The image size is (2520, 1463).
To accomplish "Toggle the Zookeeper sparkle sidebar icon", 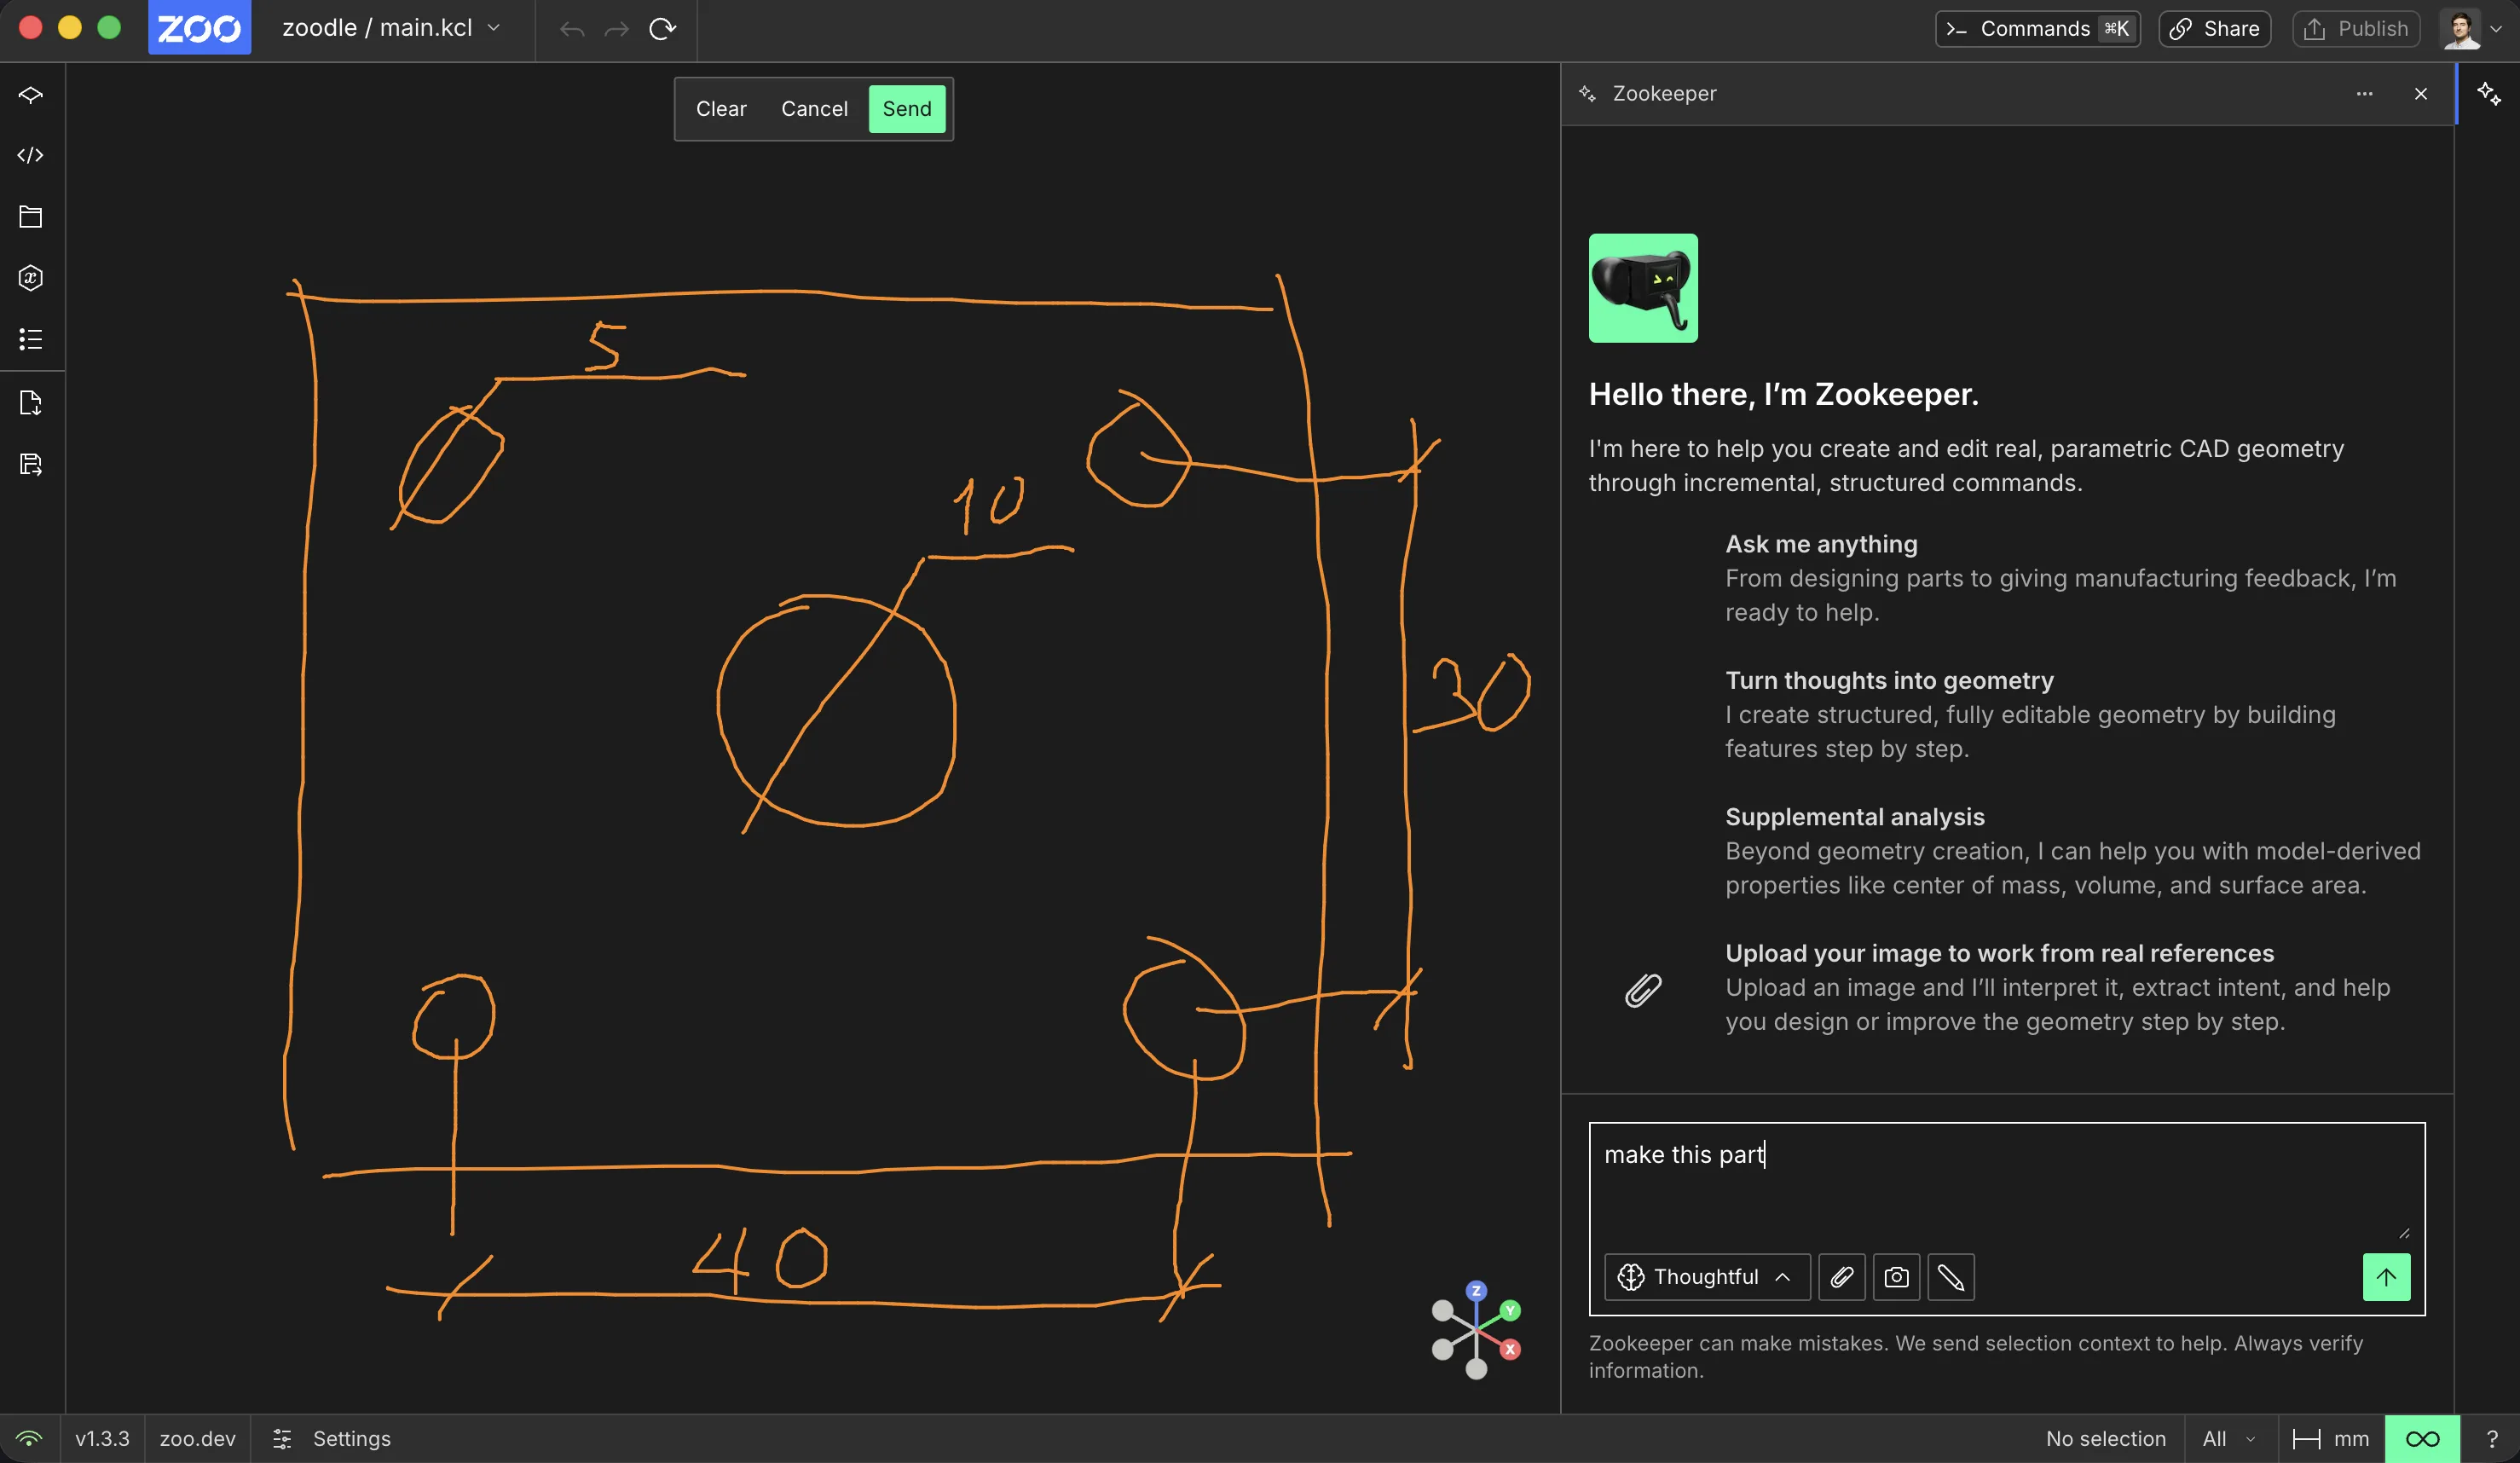I will pyautogui.click(x=2489, y=94).
